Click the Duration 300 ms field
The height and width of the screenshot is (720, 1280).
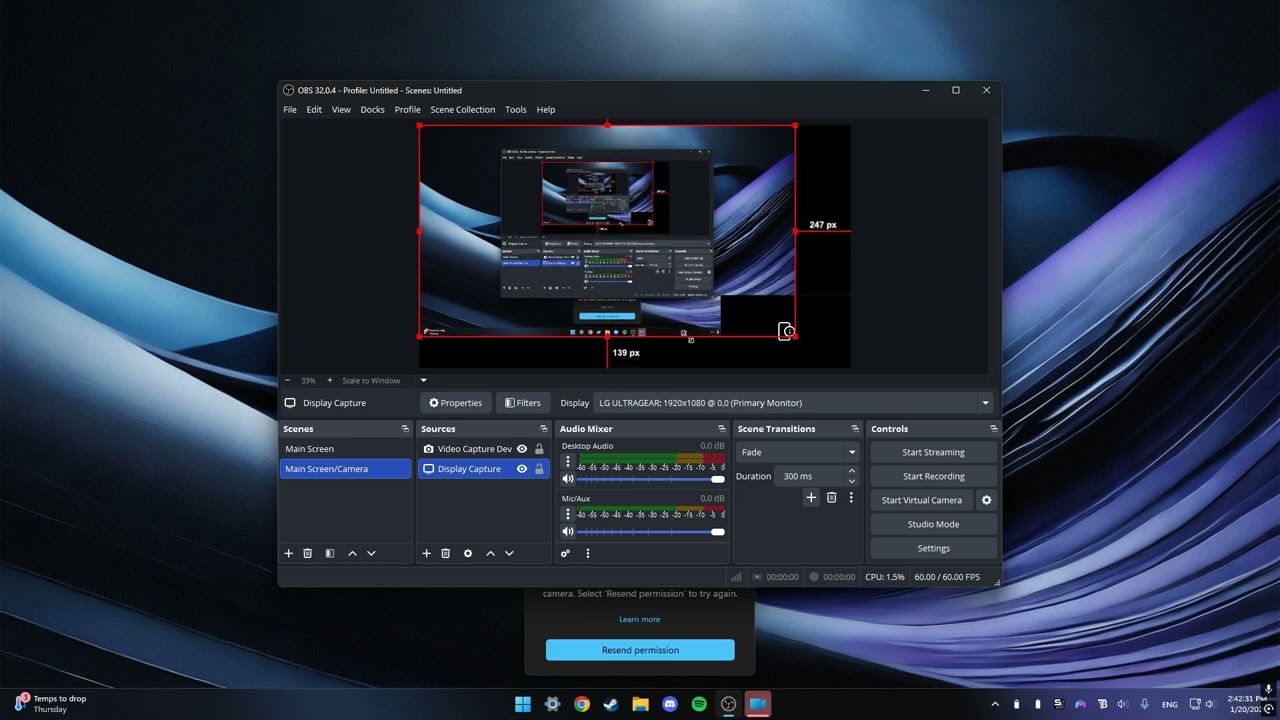[x=810, y=476]
